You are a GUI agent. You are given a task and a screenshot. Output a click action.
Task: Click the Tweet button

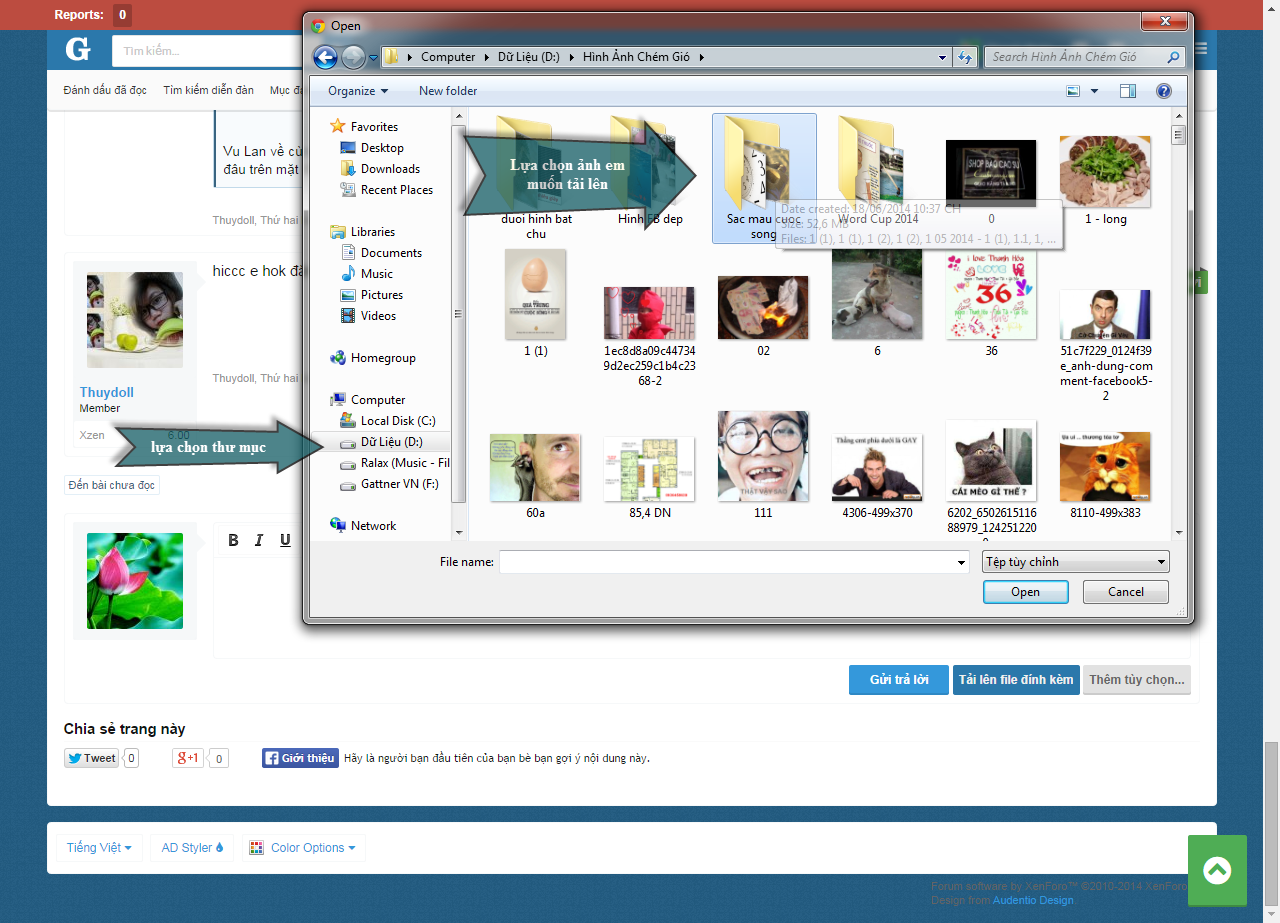pos(91,758)
